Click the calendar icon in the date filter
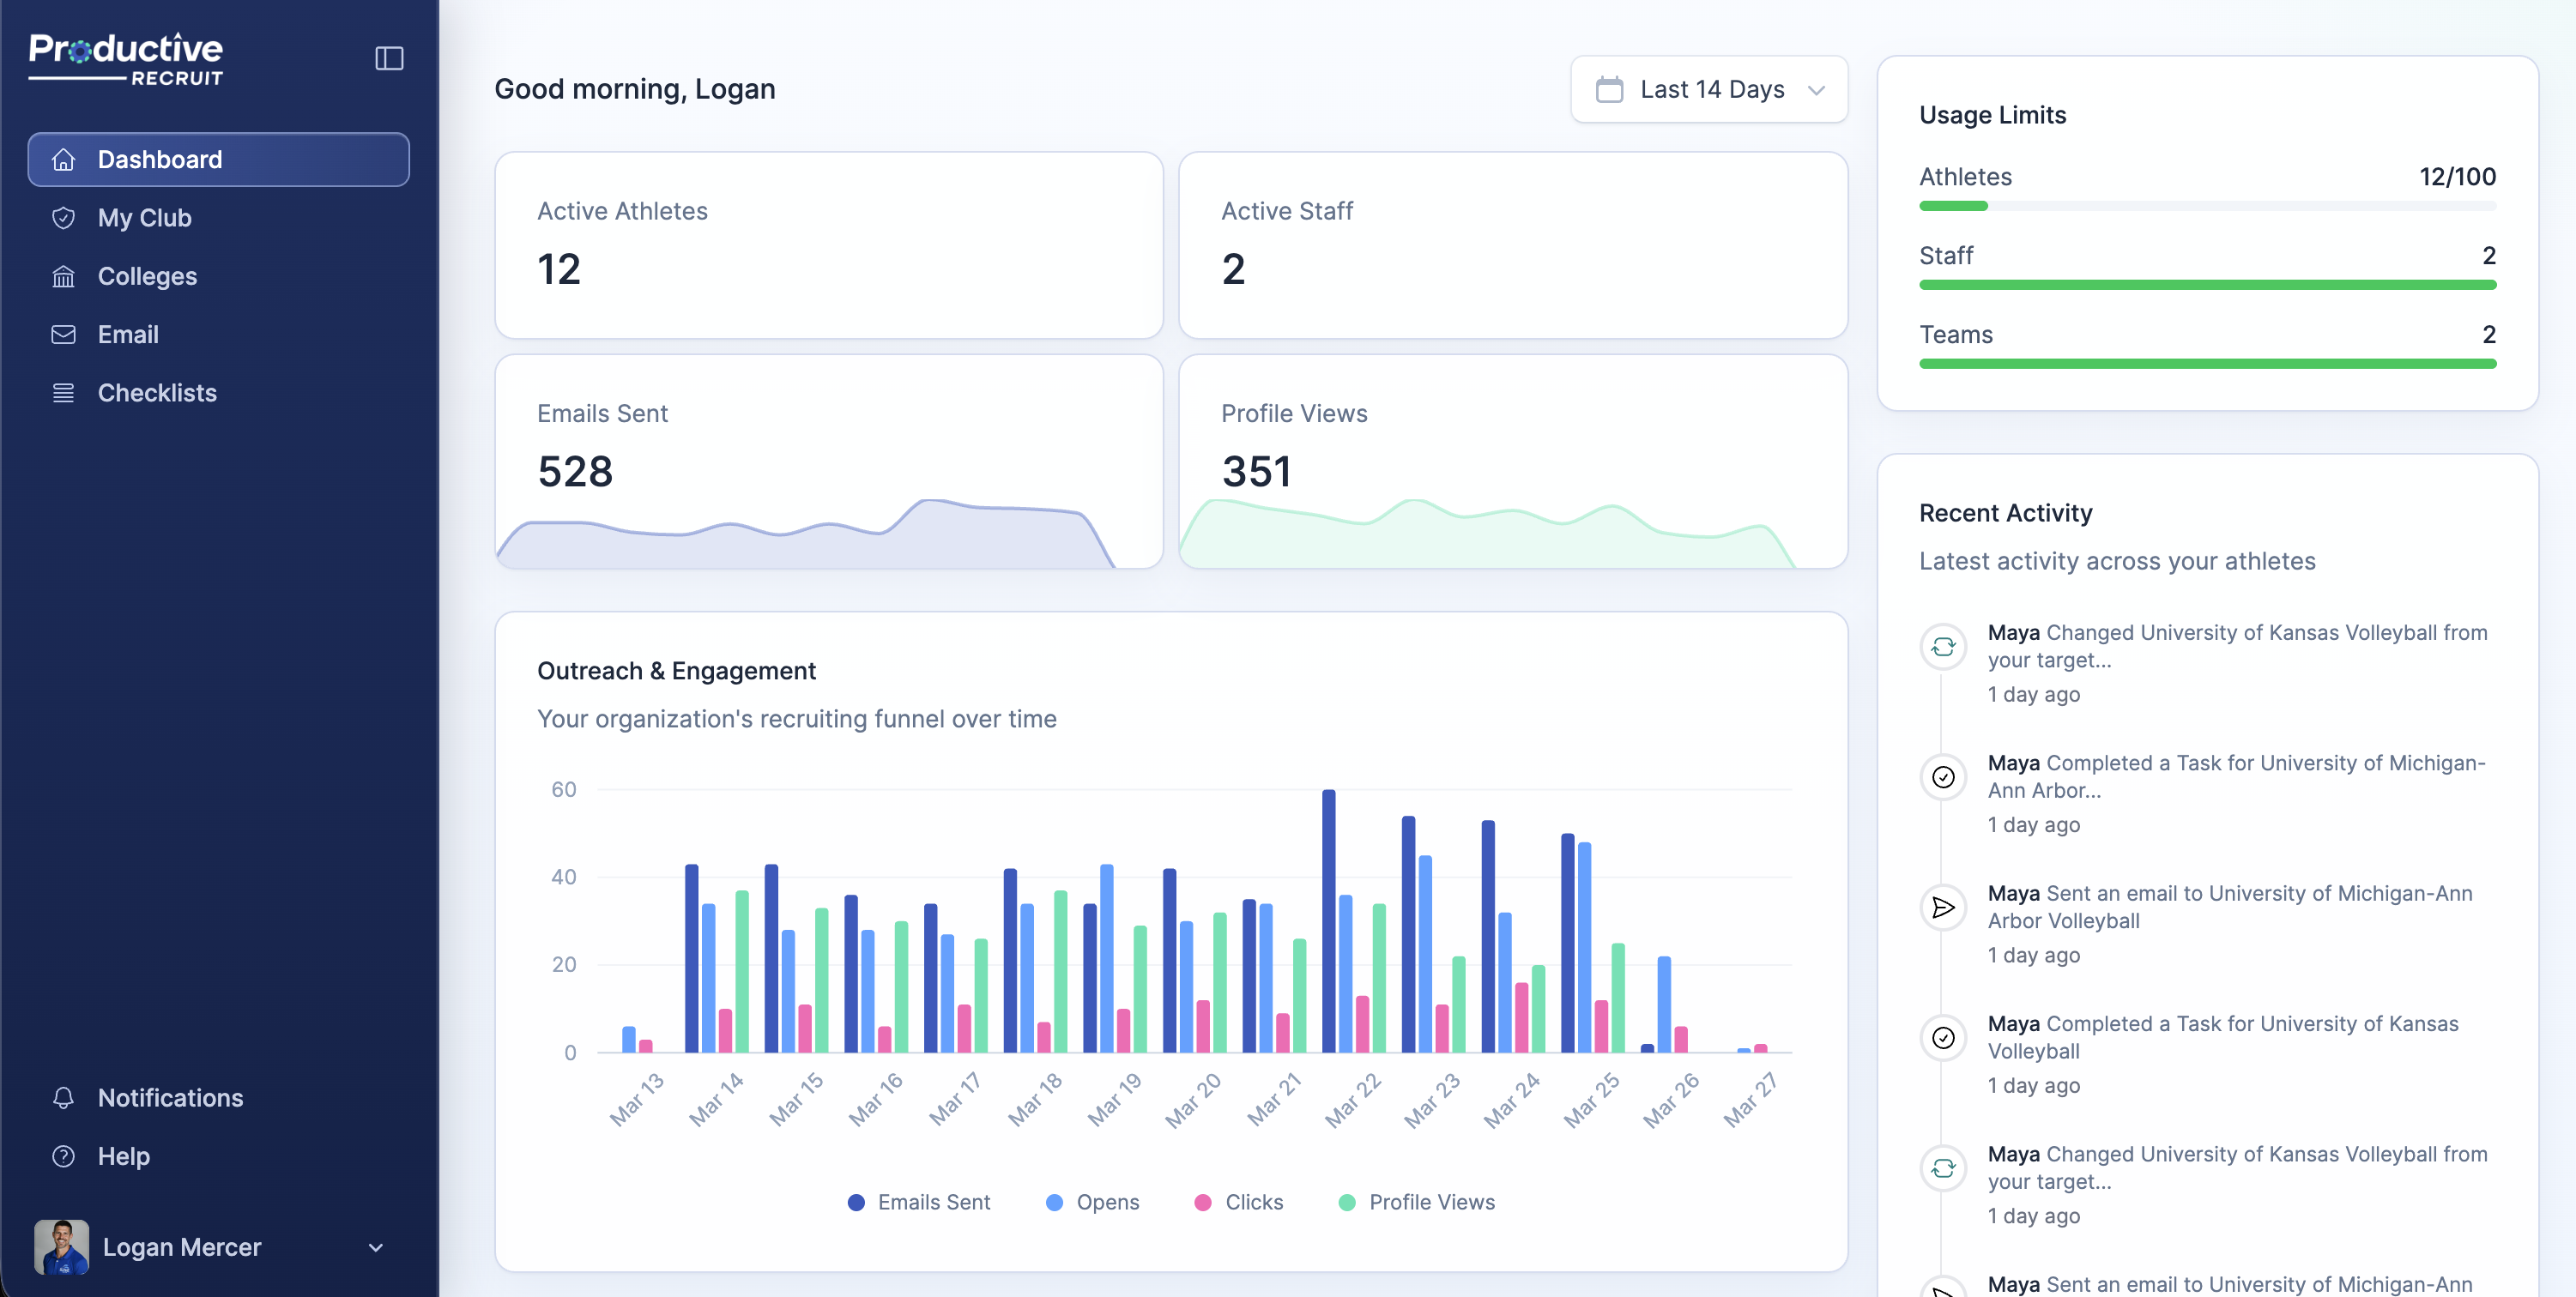Image resolution: width=2576 pixels, height=1297 pixels. [1610, 89]
